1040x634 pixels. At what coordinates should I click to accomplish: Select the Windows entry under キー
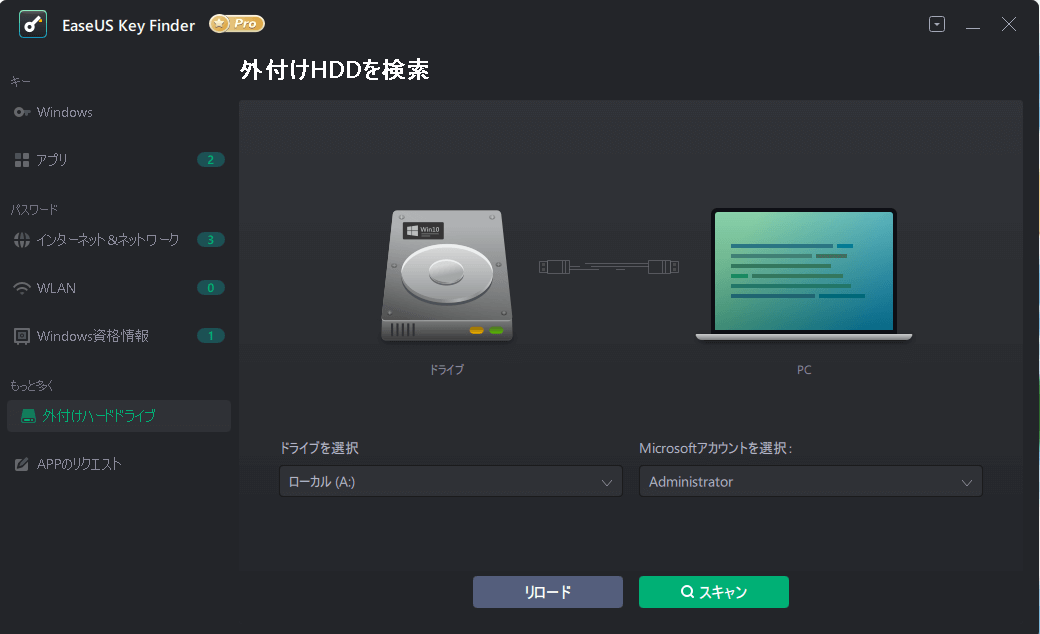[64, 112]
